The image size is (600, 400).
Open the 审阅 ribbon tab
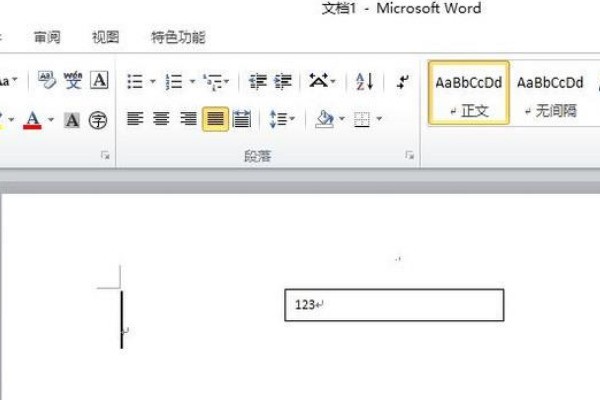[47, 37]
